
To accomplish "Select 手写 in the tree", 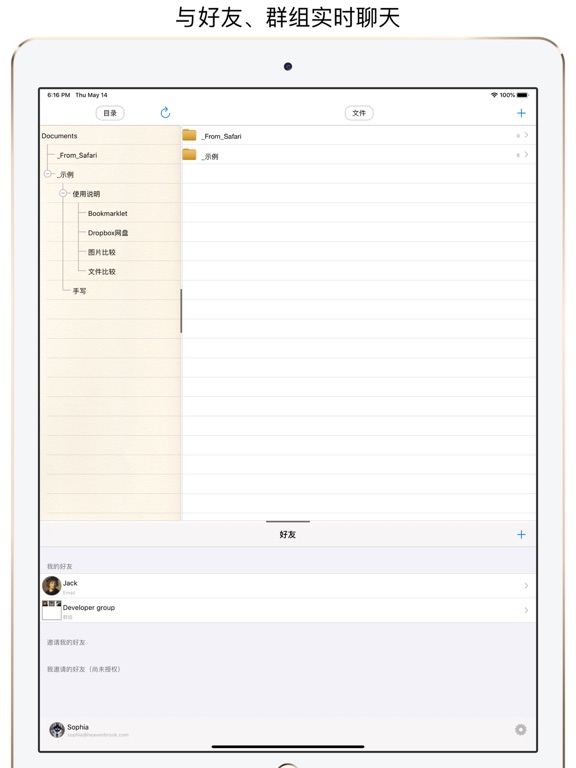I will click(79, 291).
